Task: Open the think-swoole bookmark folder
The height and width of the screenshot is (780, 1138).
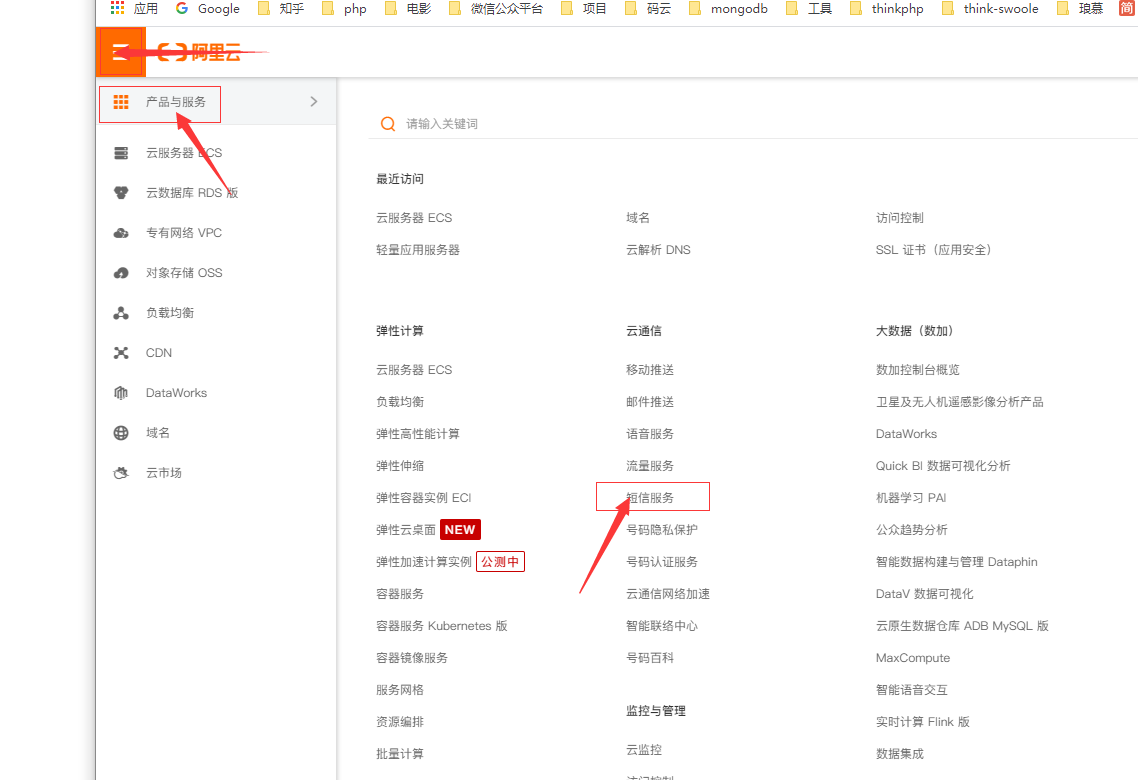Action: click(990, 9)
